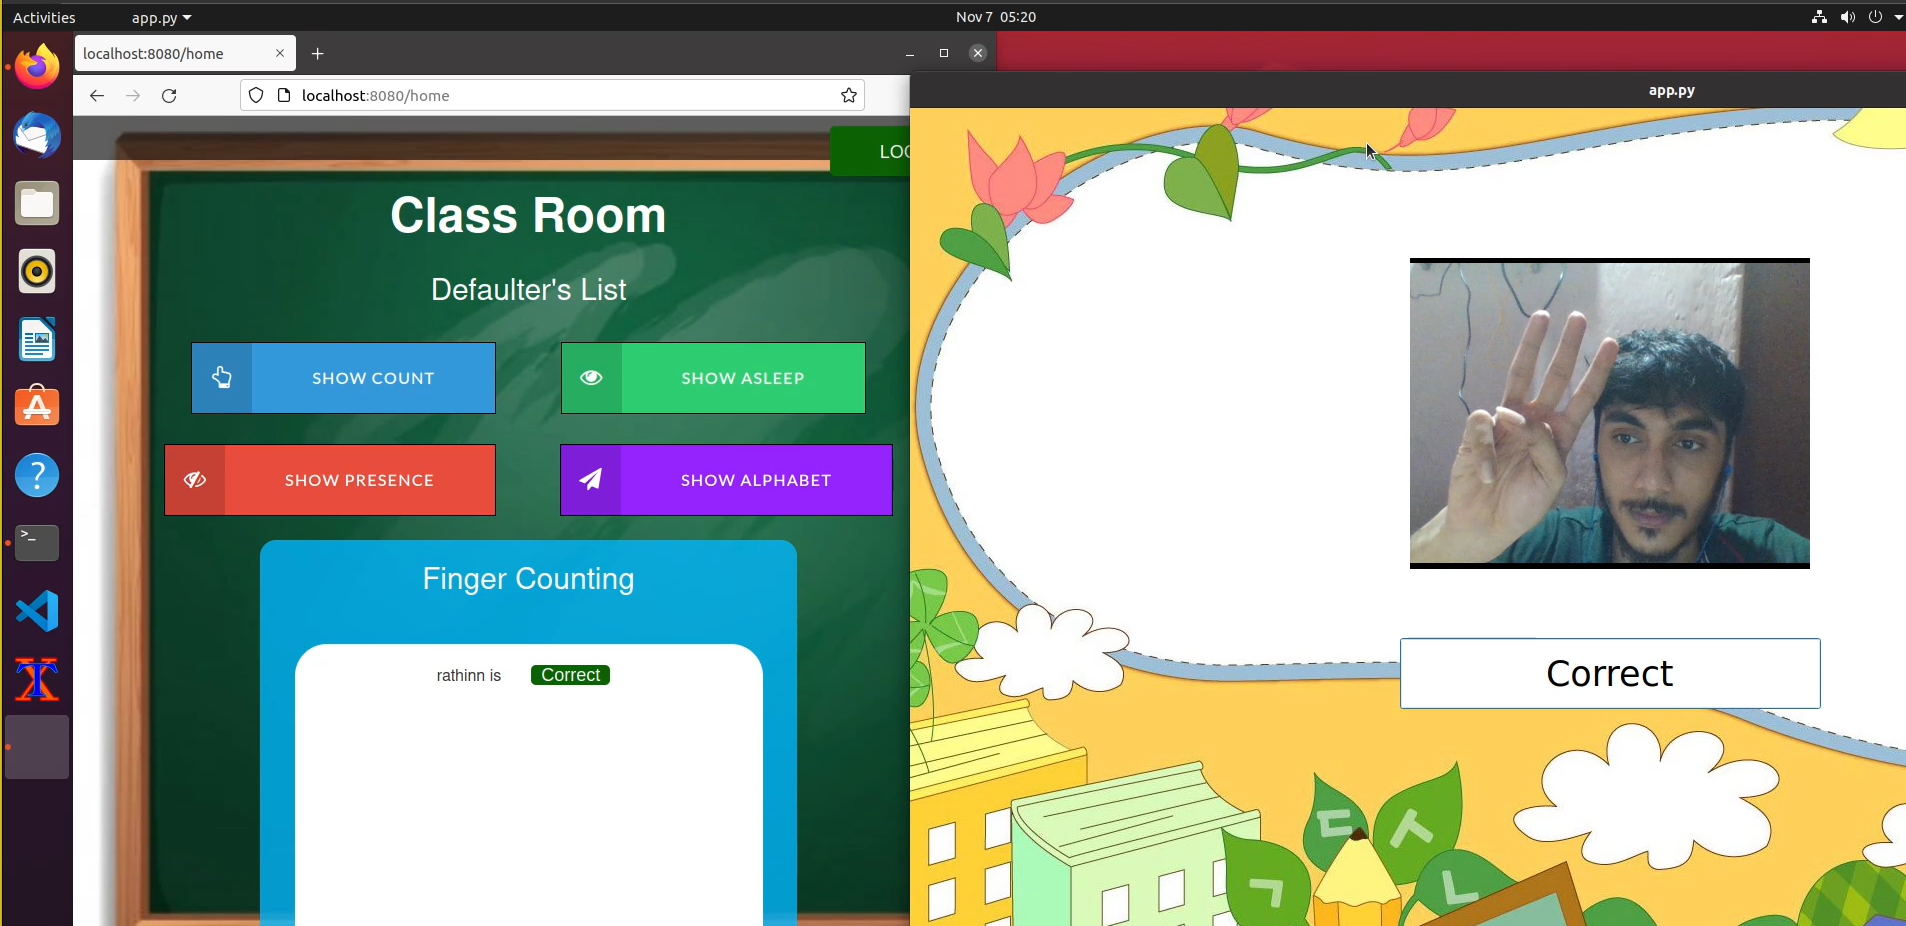
Task: Click the hand pointer icon on Show Count
Action: pos(222,378)
